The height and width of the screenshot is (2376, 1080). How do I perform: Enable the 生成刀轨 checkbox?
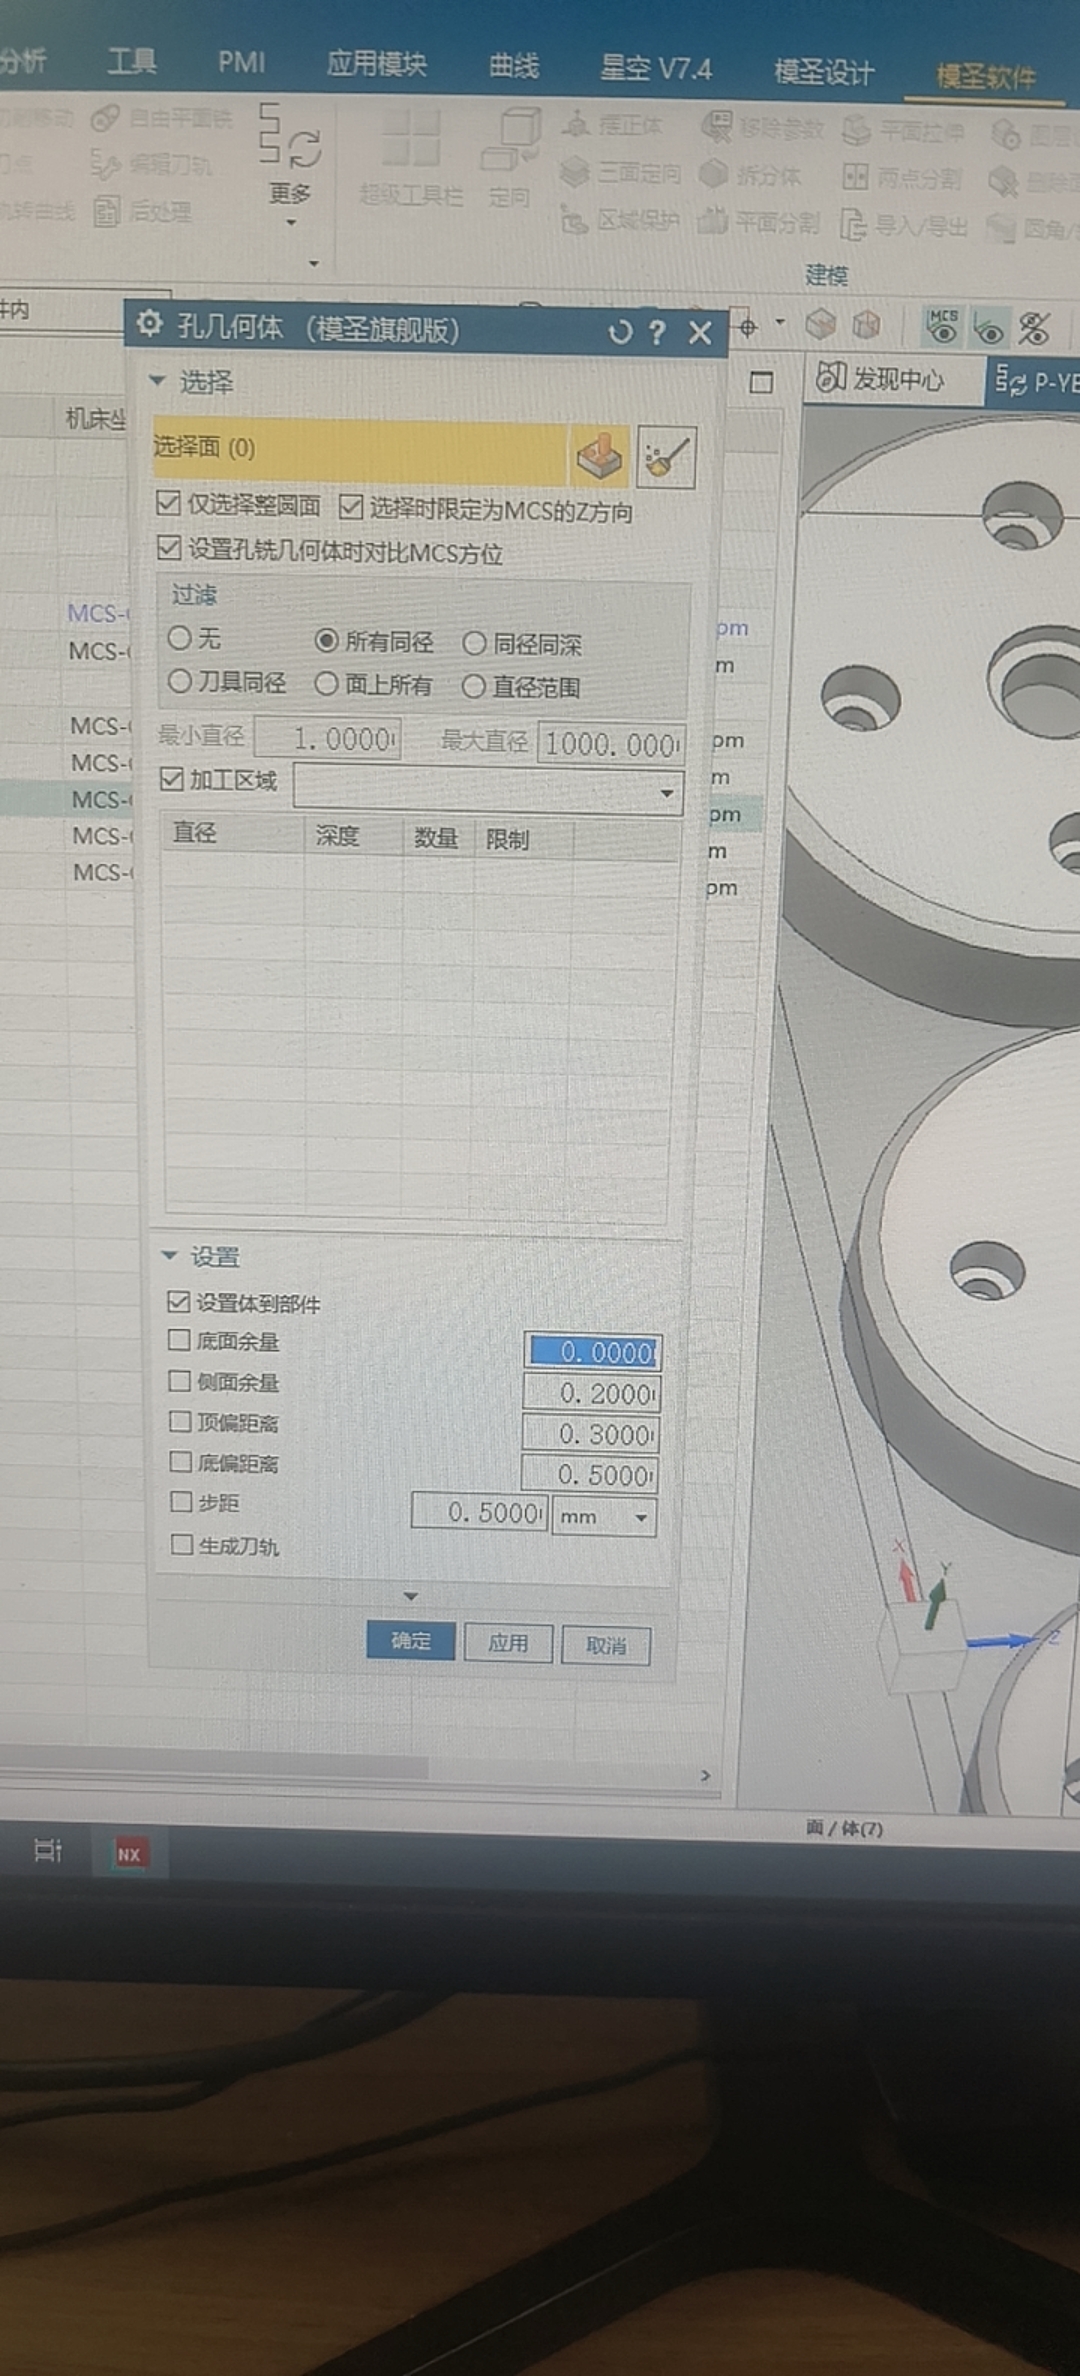point(181,1544)
